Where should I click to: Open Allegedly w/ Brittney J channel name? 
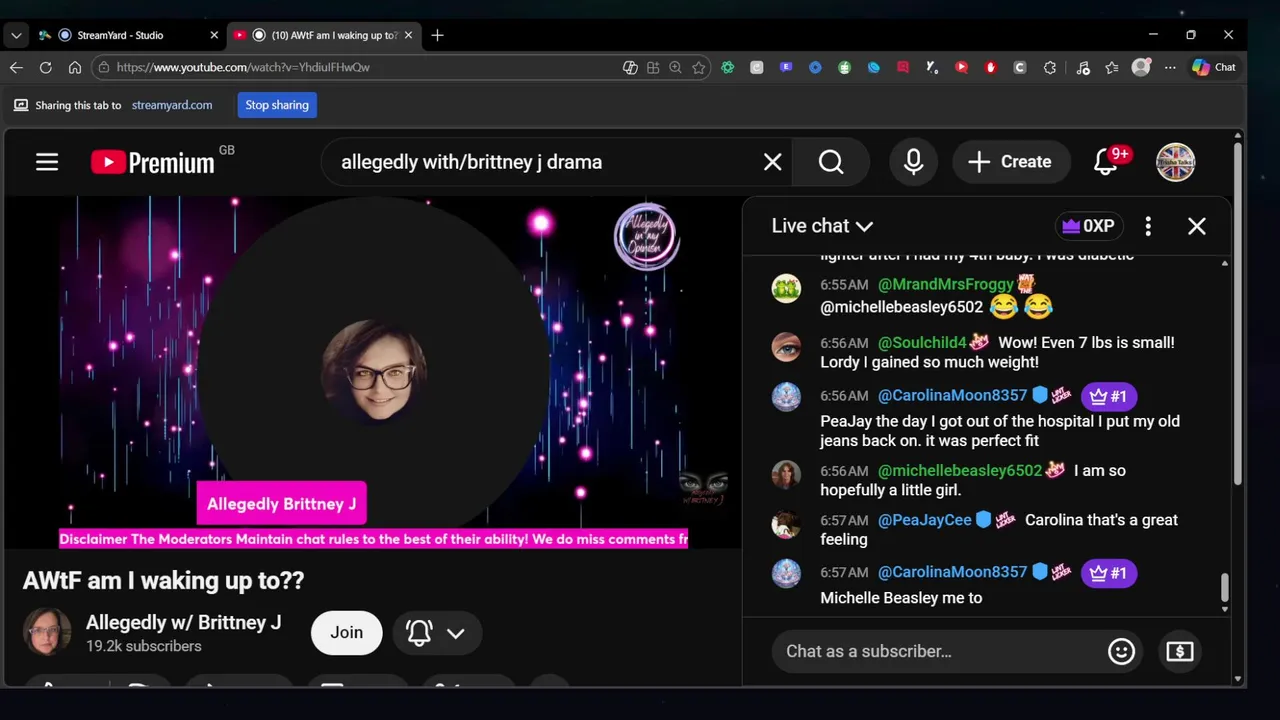183,622
